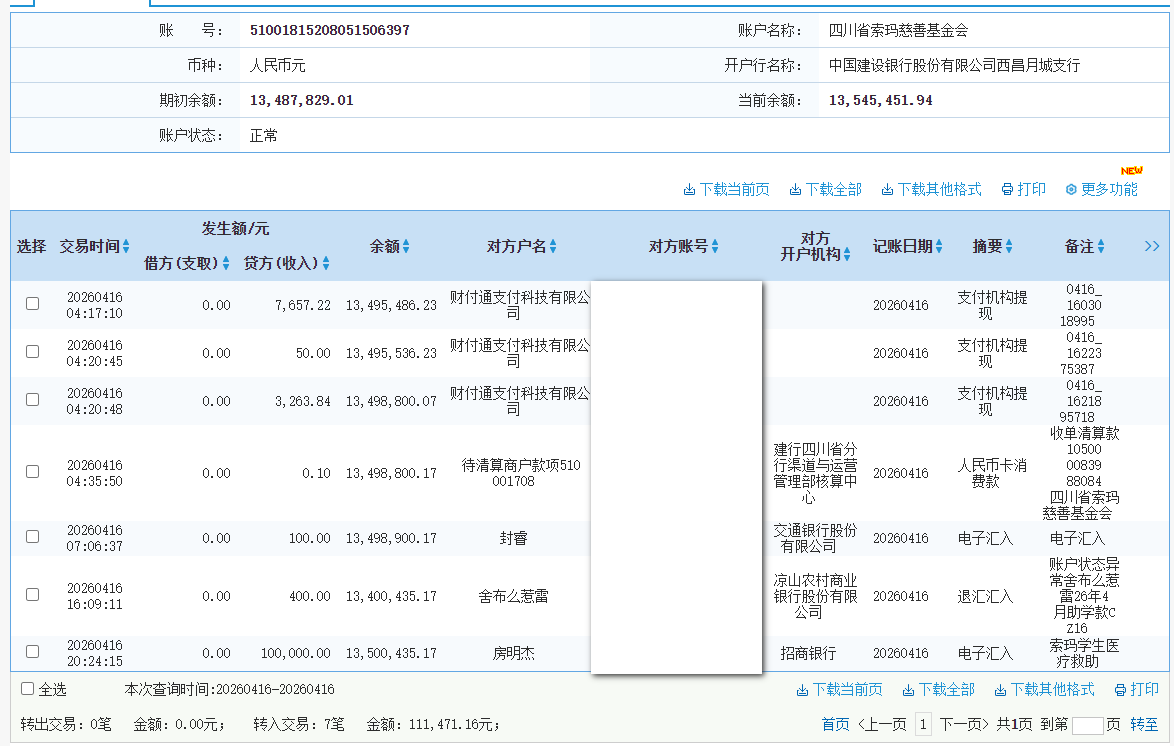Viewport: 1174px width, 746px height.
Task: Check the first 财付通 transaction row checkbox
Action: click(x=32, y=305)
